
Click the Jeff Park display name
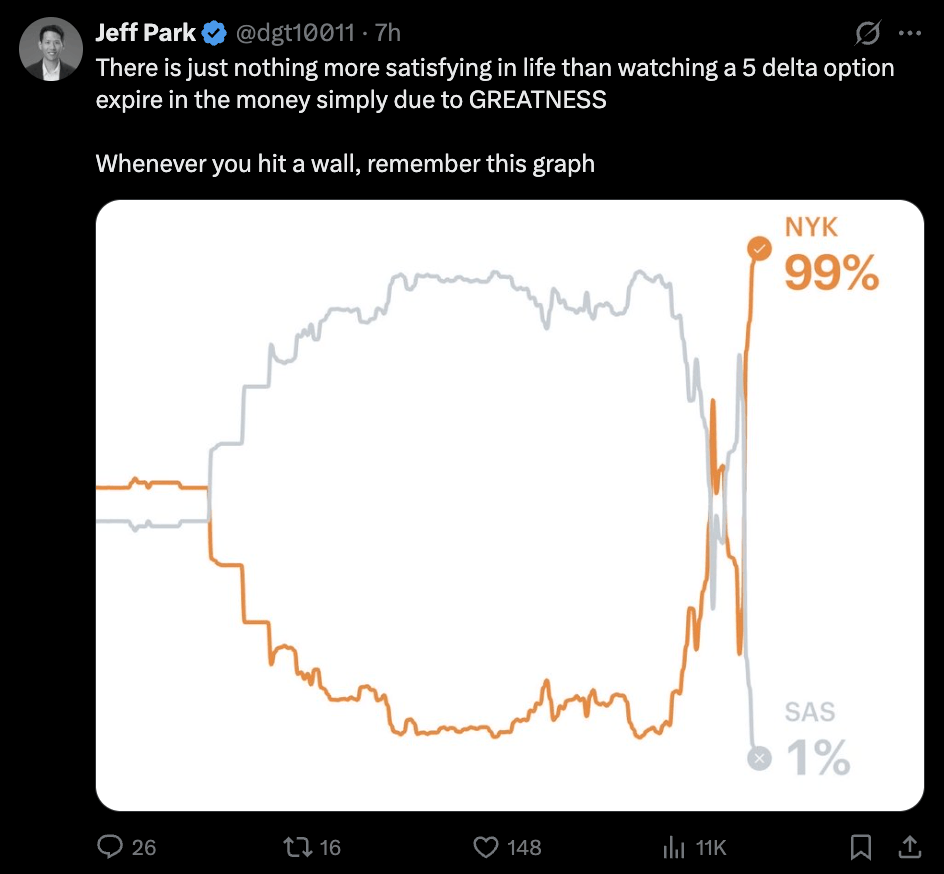pyautogui.click(x=146, y=33)
